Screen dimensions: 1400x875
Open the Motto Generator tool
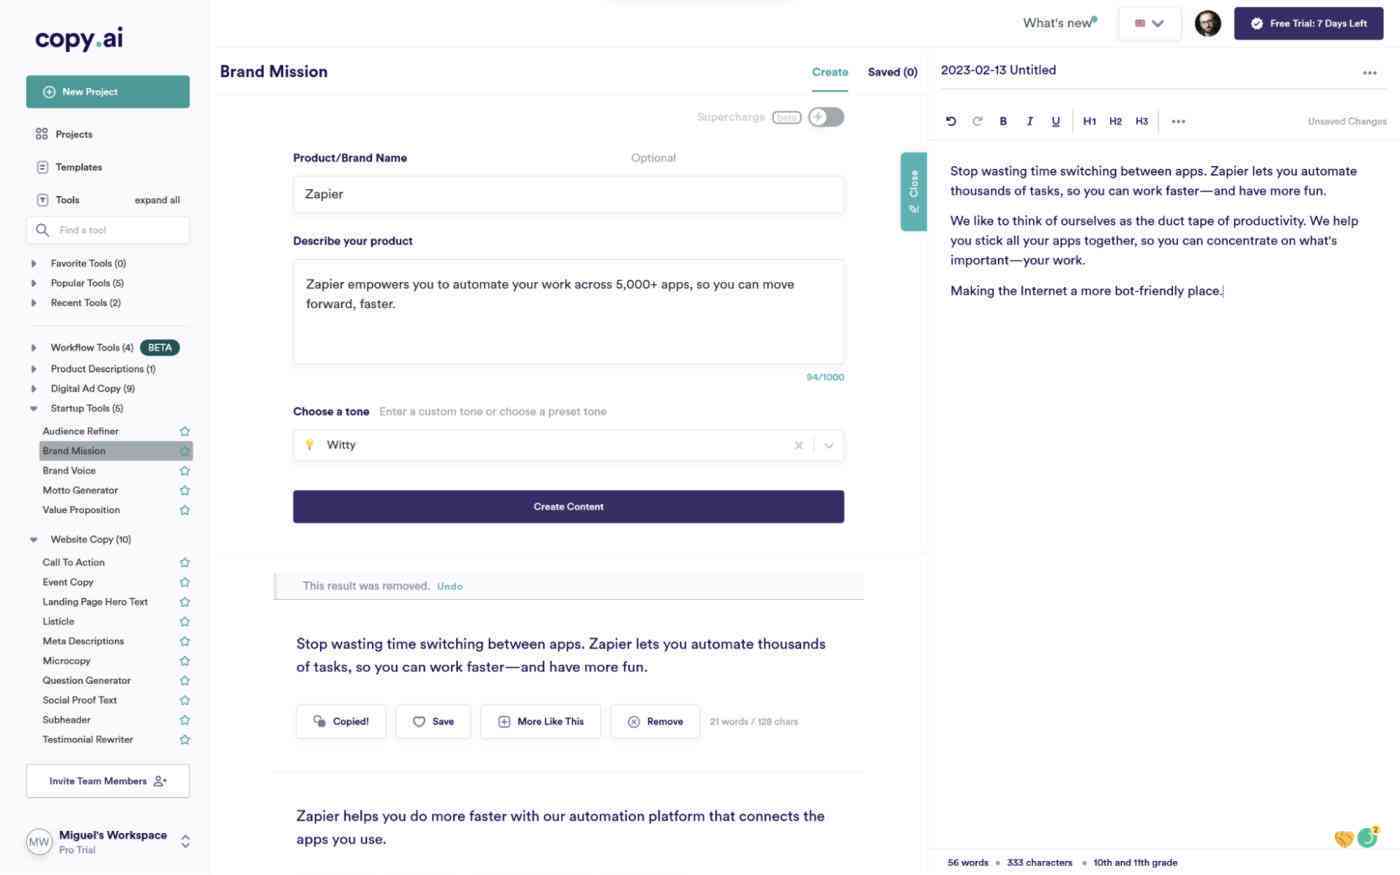(80, 490)
